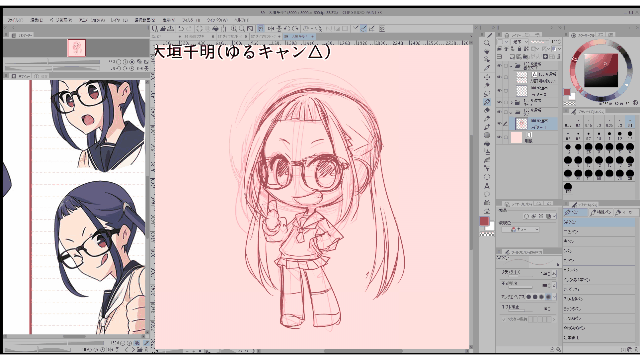Close the active canvas tab
Viewport: 640px width, 360px height.
(x=313, y=36)
